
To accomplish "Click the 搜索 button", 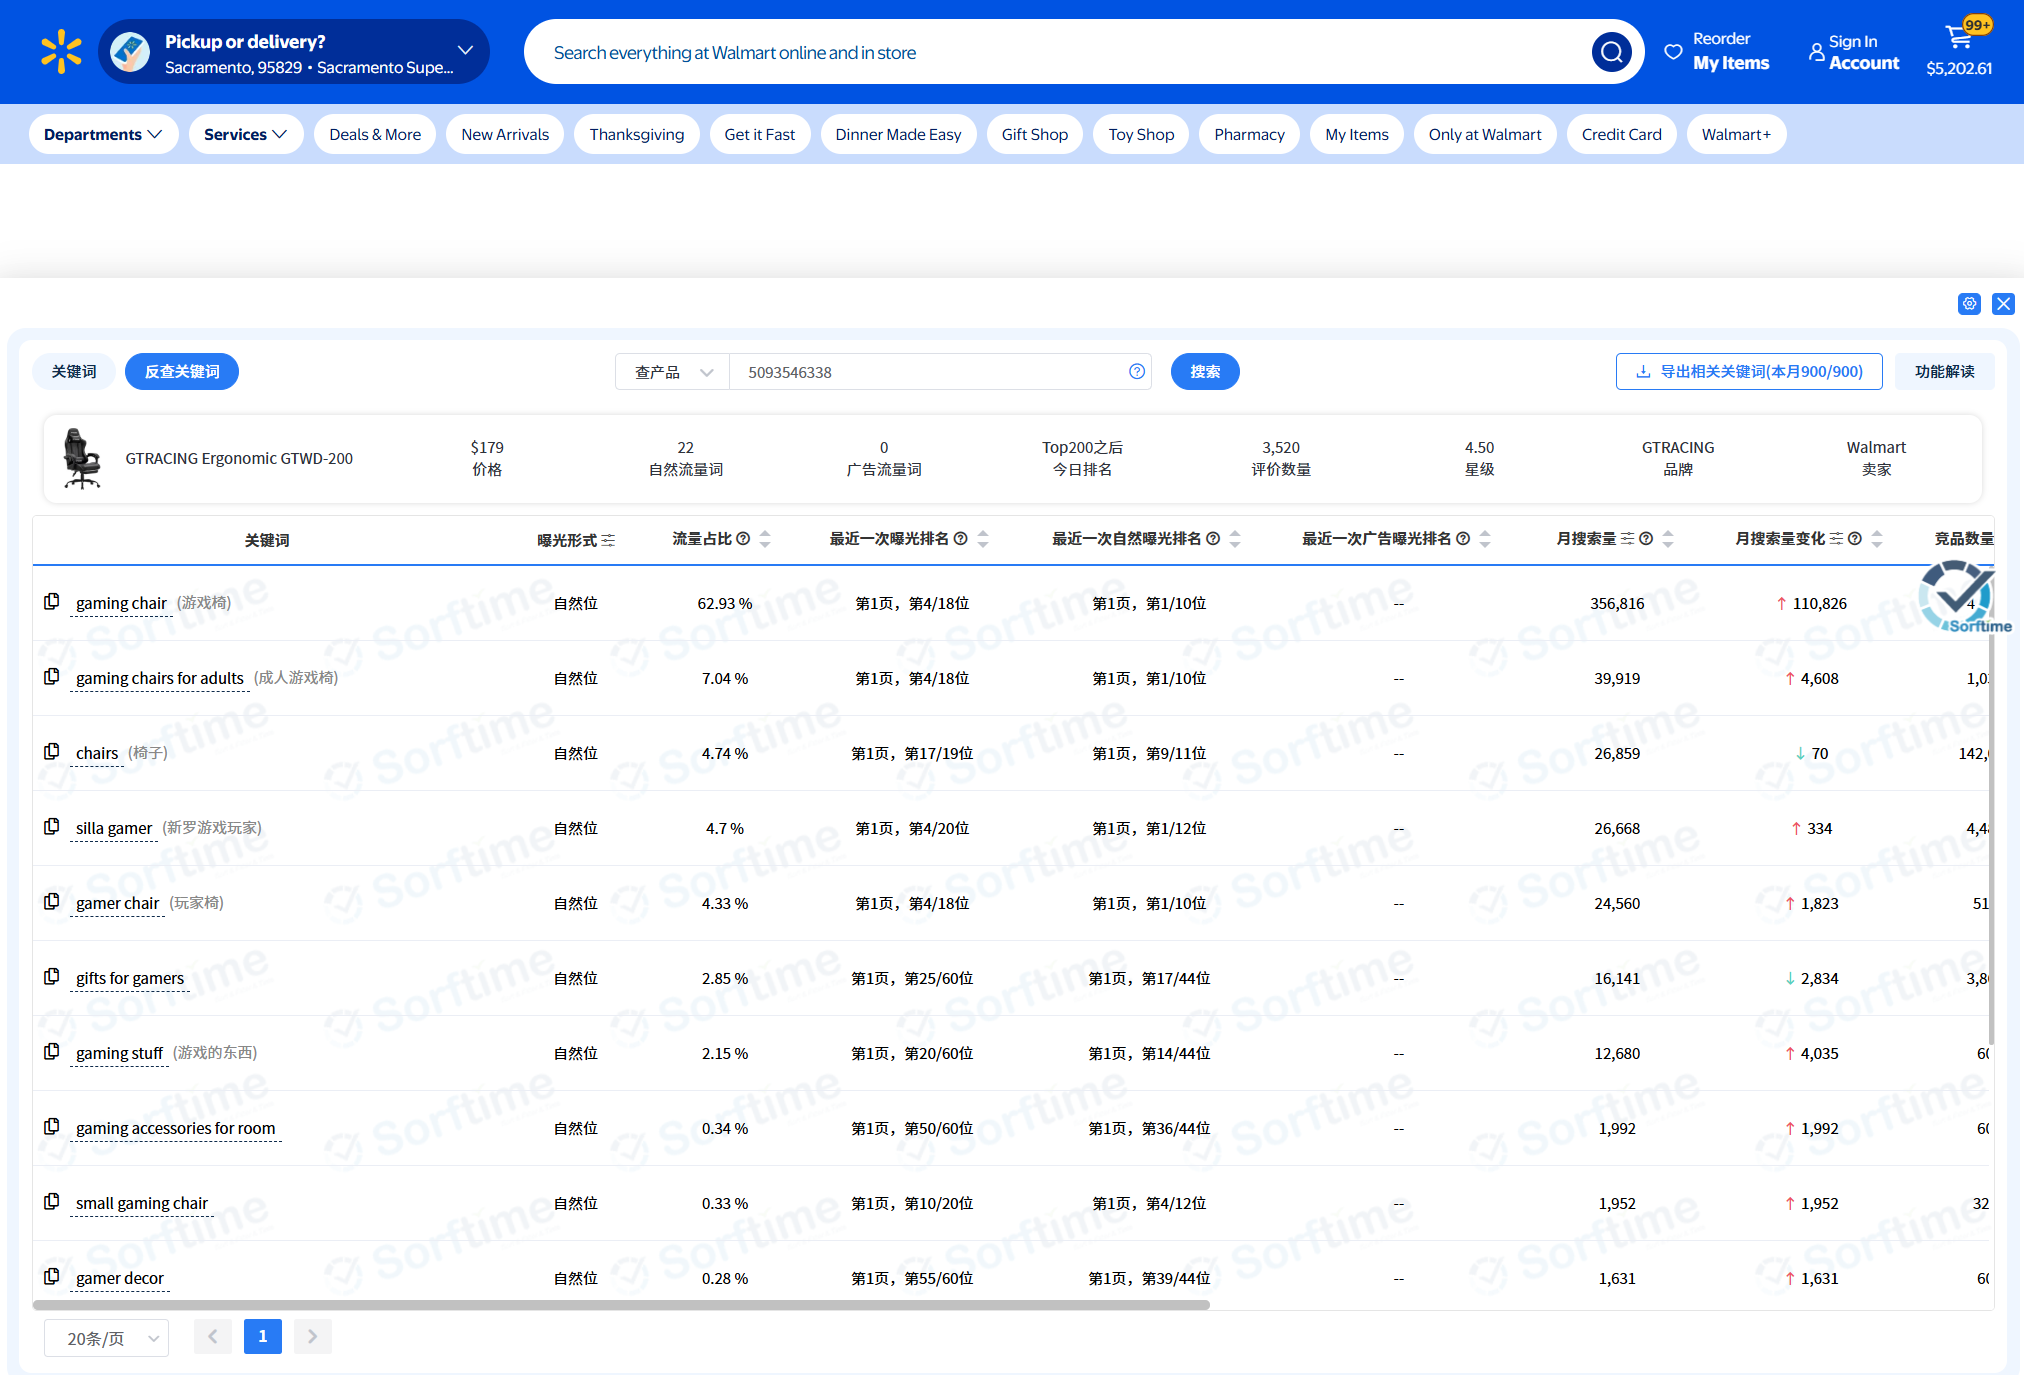I will [1204, 372].
